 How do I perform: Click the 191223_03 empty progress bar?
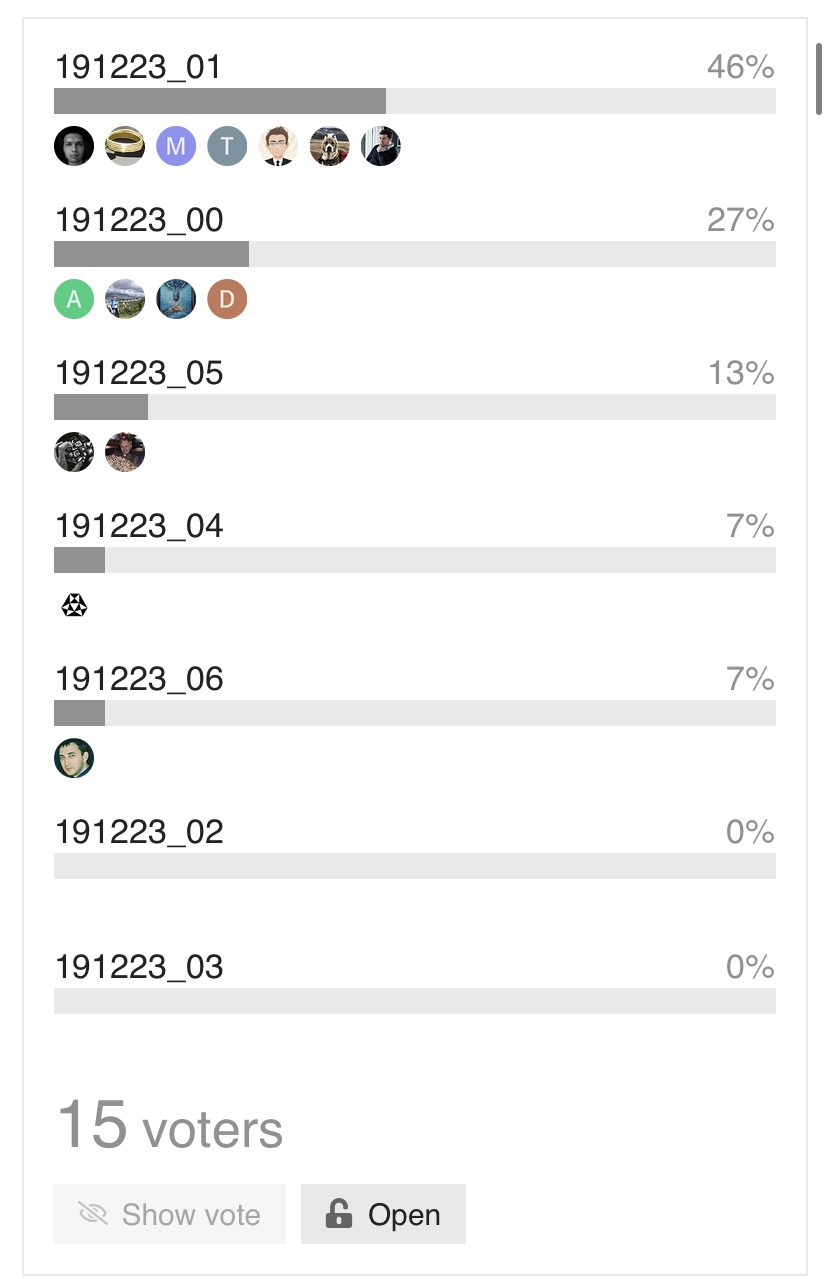415,1001
